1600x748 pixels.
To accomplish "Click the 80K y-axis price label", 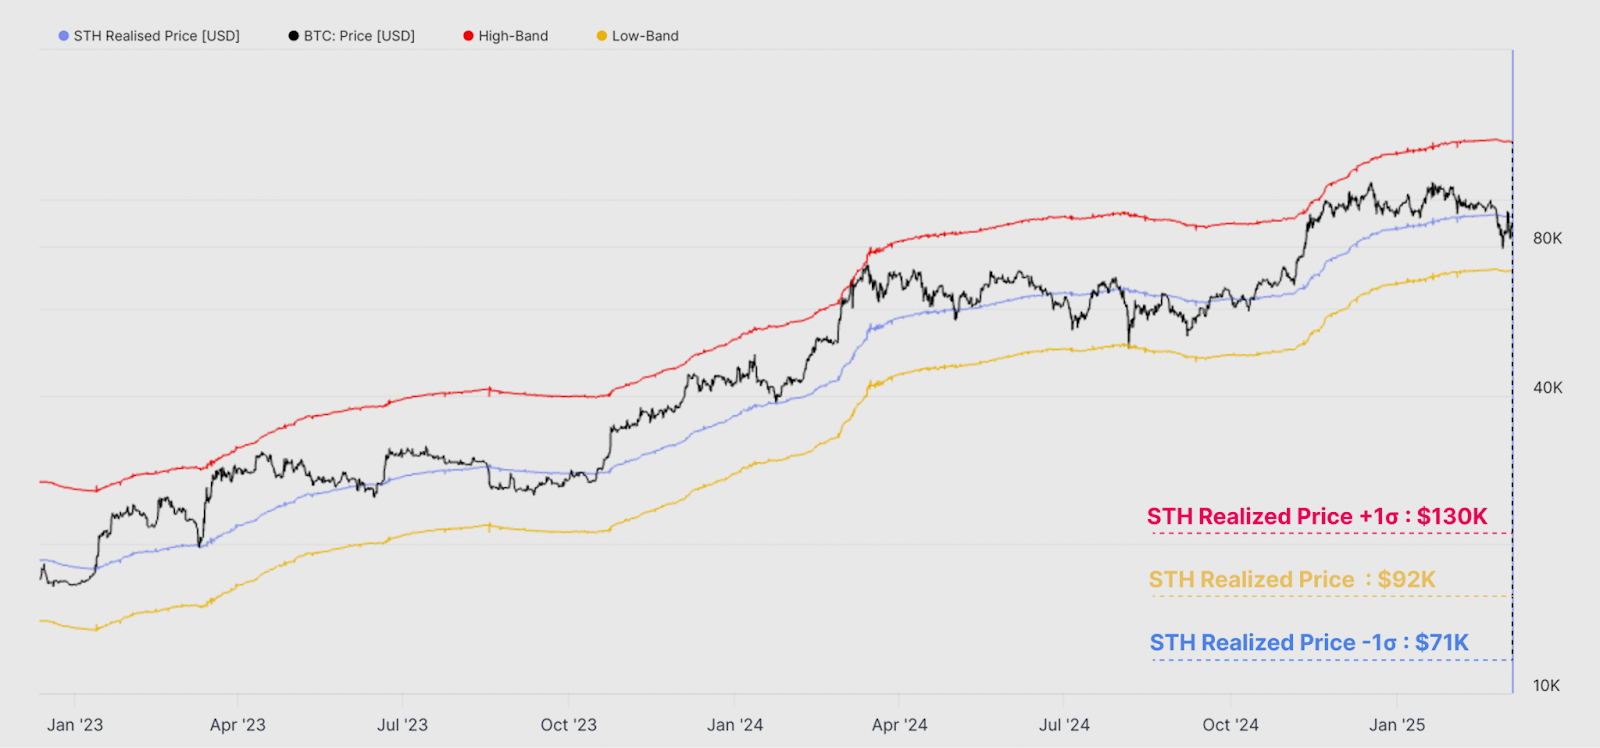I will (1547, 238).
